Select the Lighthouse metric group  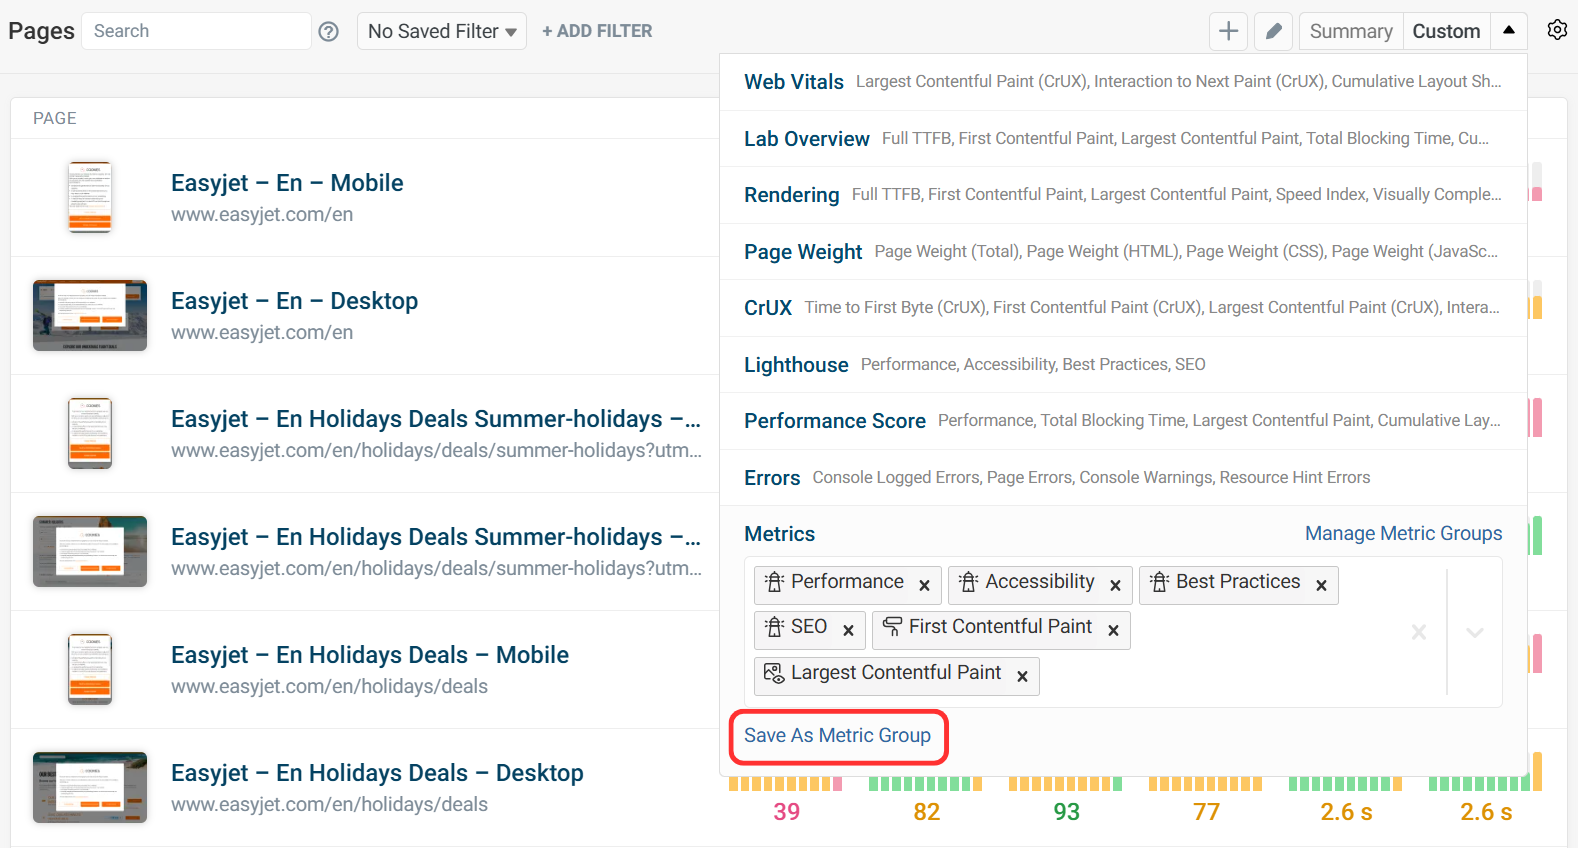pyautogui.click(x=1123, y=365)
